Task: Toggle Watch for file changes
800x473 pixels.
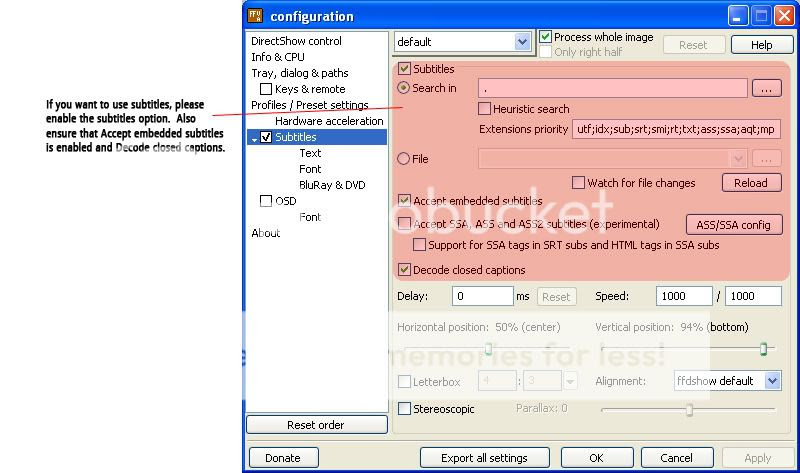Action: [578, 183]
